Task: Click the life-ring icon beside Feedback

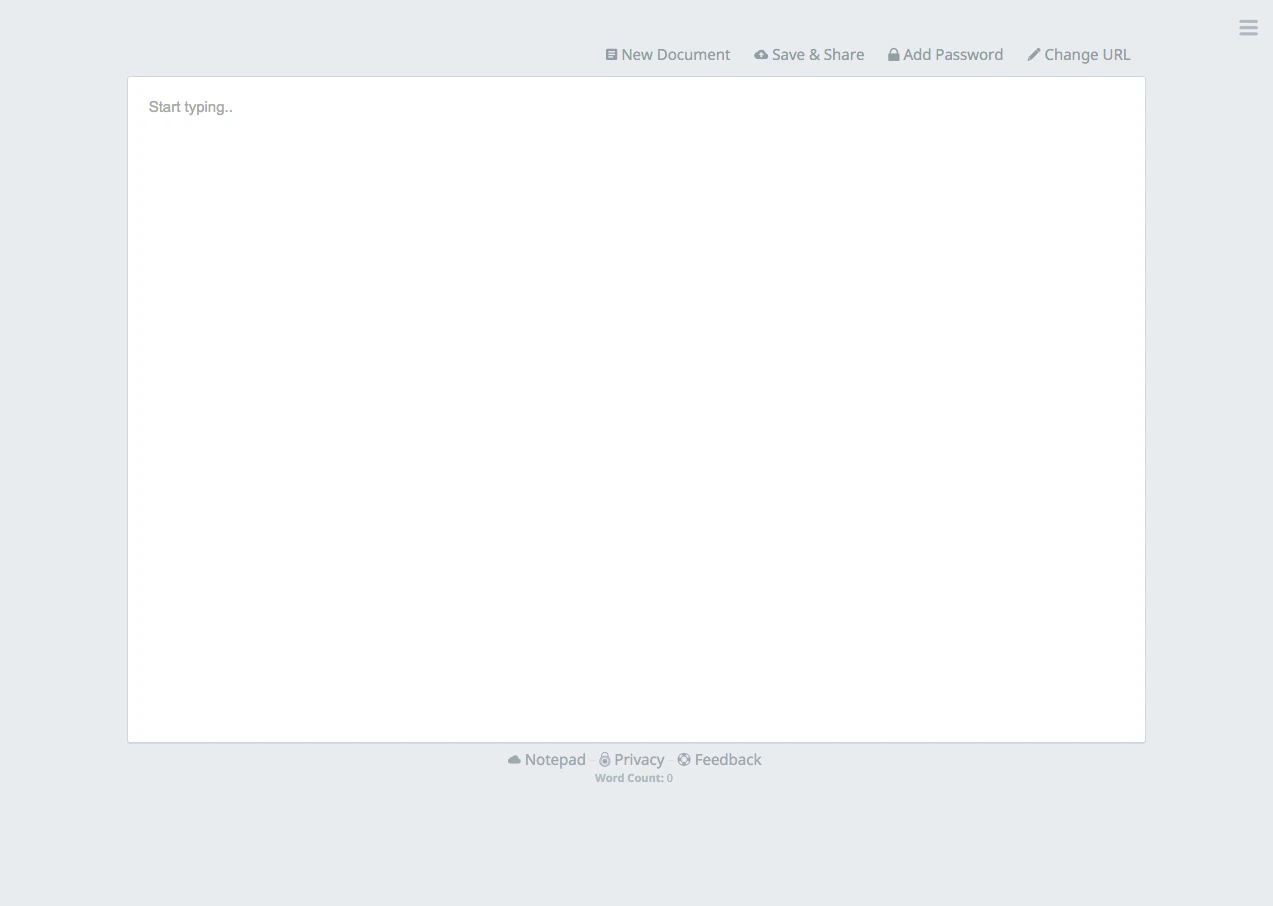Action: tap(683, 759)
